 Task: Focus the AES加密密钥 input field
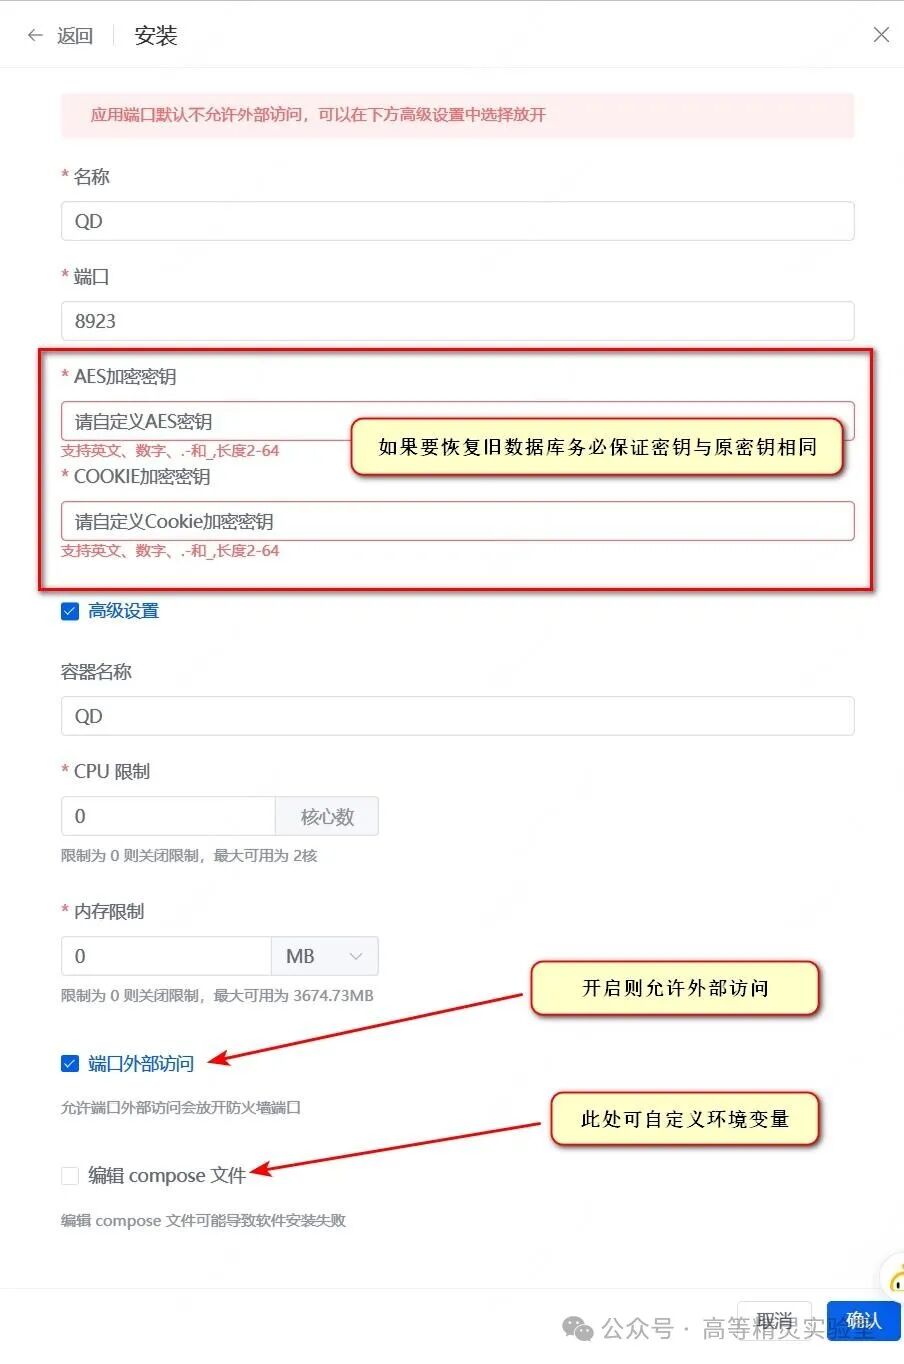coord(205,421)
